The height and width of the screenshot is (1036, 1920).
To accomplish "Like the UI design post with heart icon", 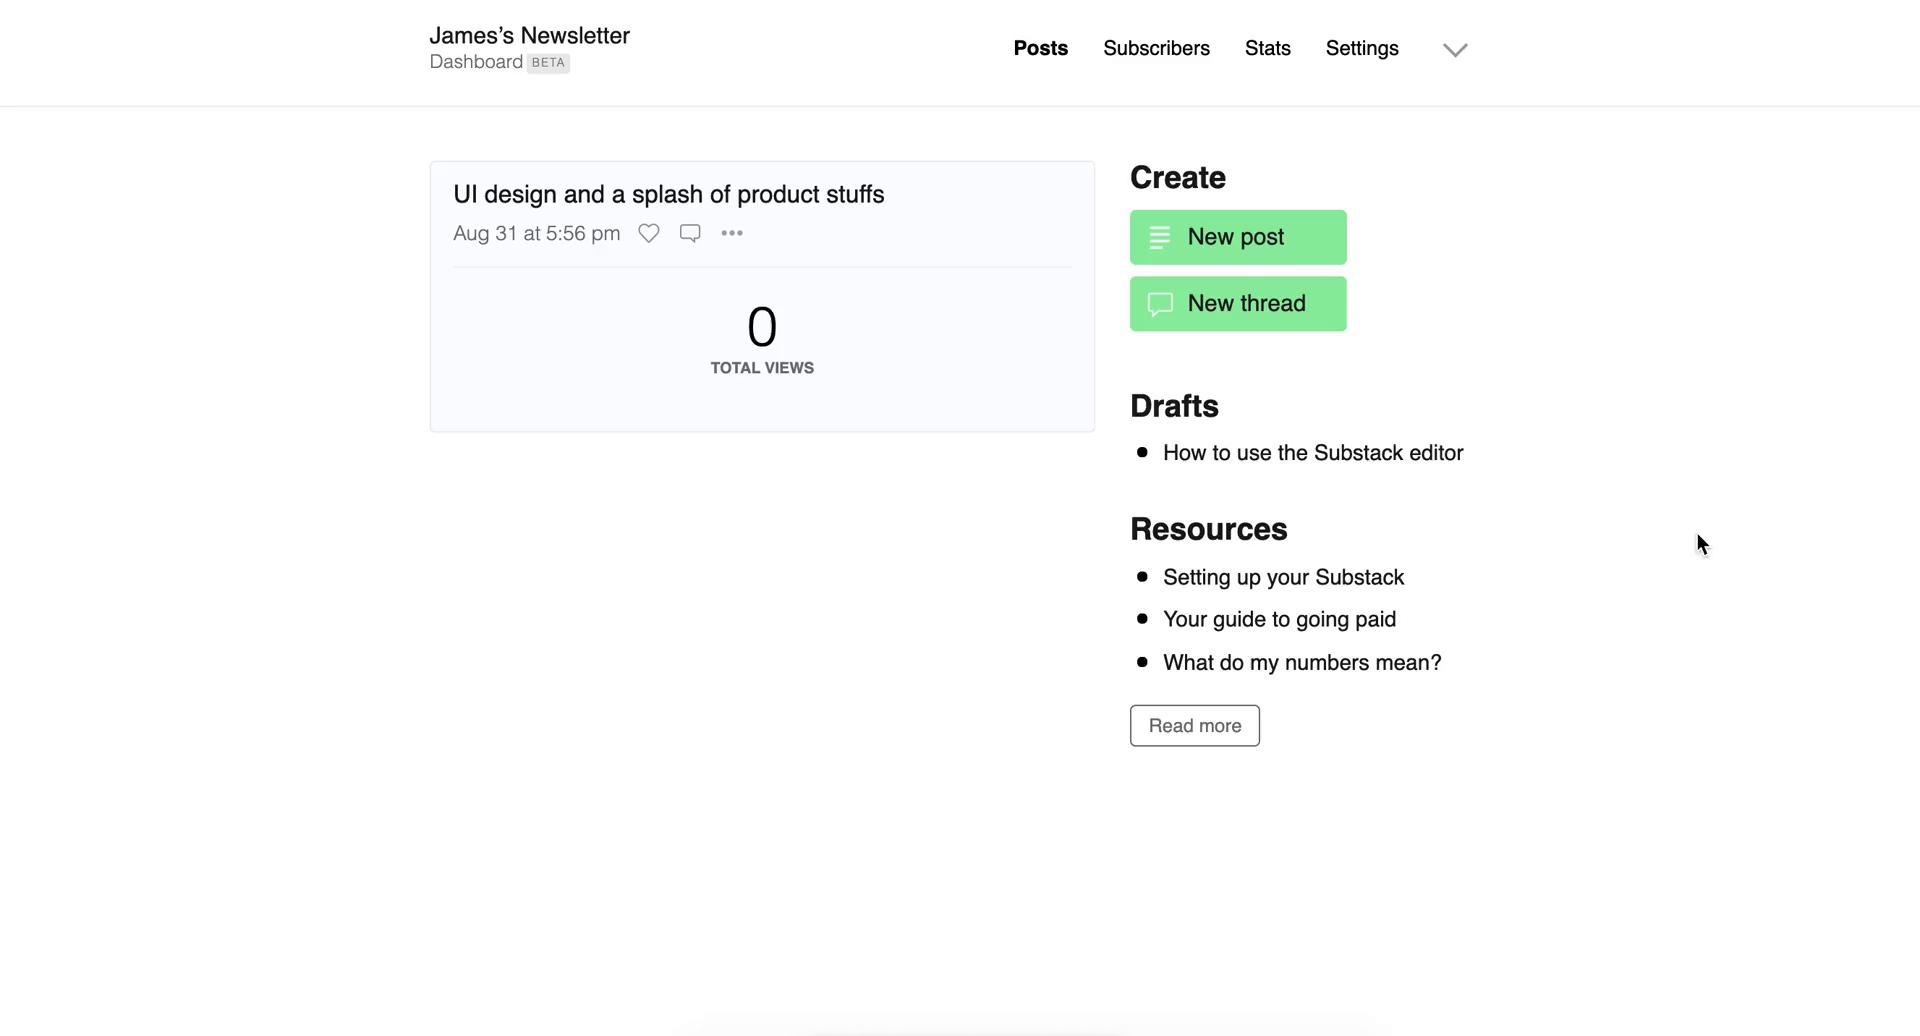I will coord(649,233).
